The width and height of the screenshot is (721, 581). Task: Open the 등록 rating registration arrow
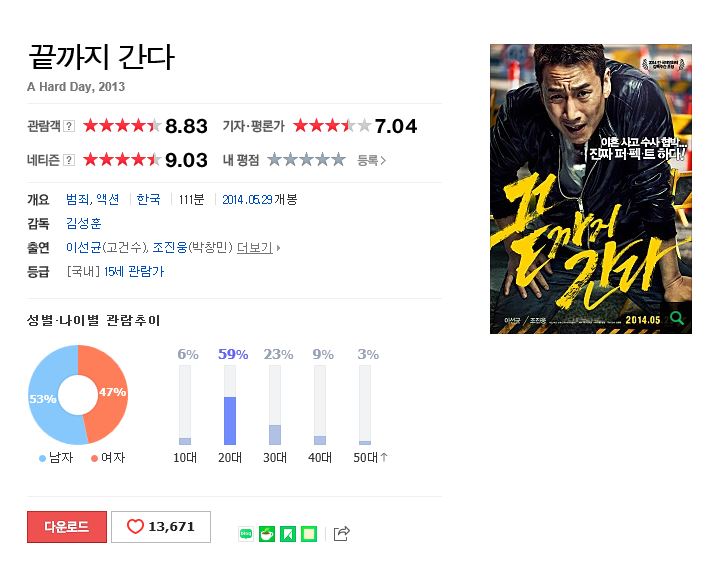pos(372,160)
